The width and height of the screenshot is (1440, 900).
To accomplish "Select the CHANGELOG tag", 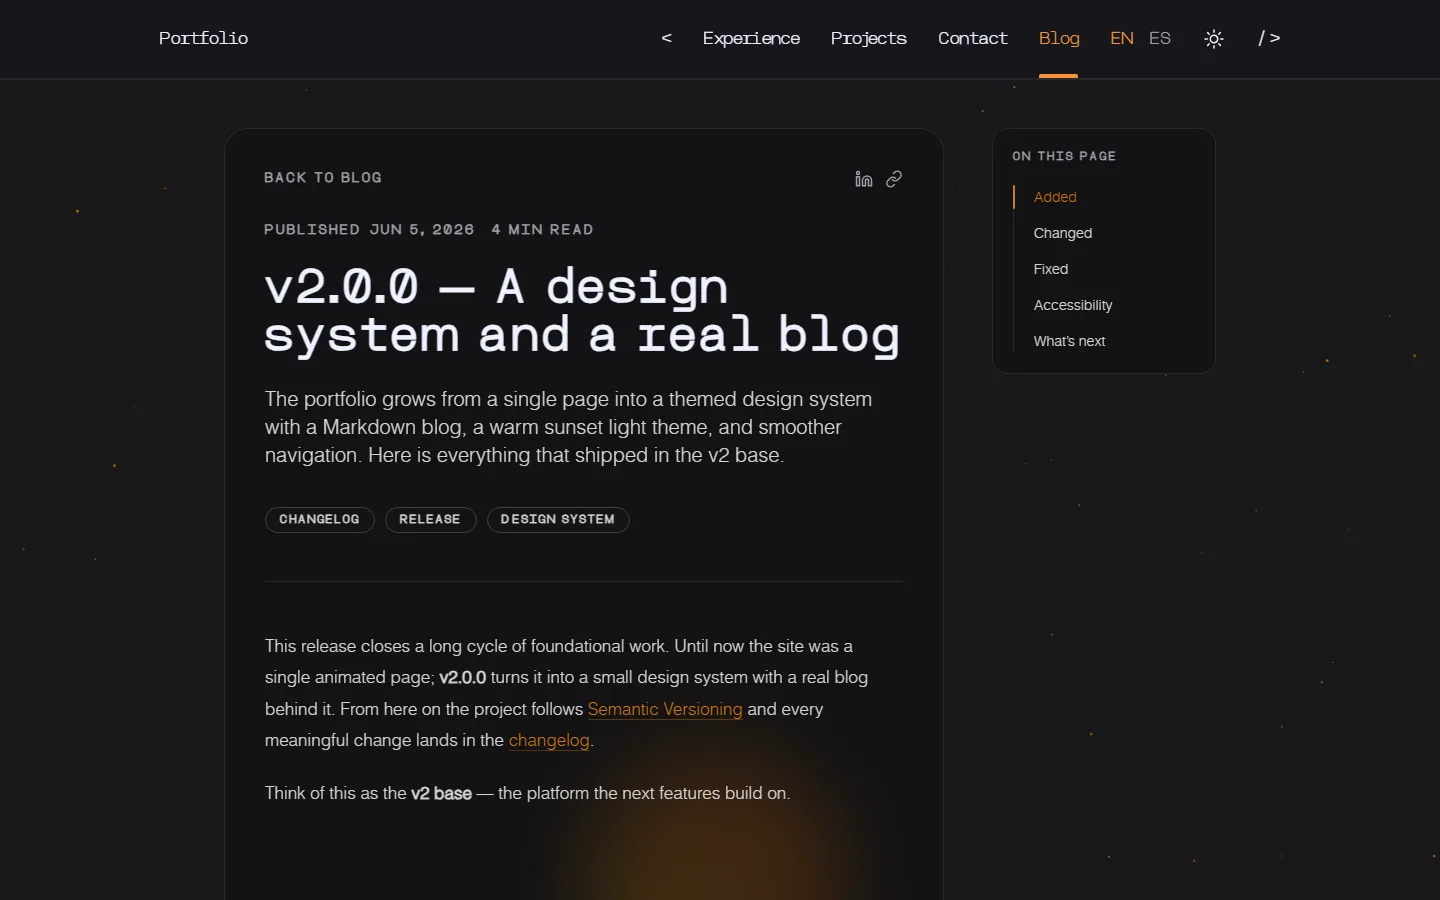I will (319, 519).
